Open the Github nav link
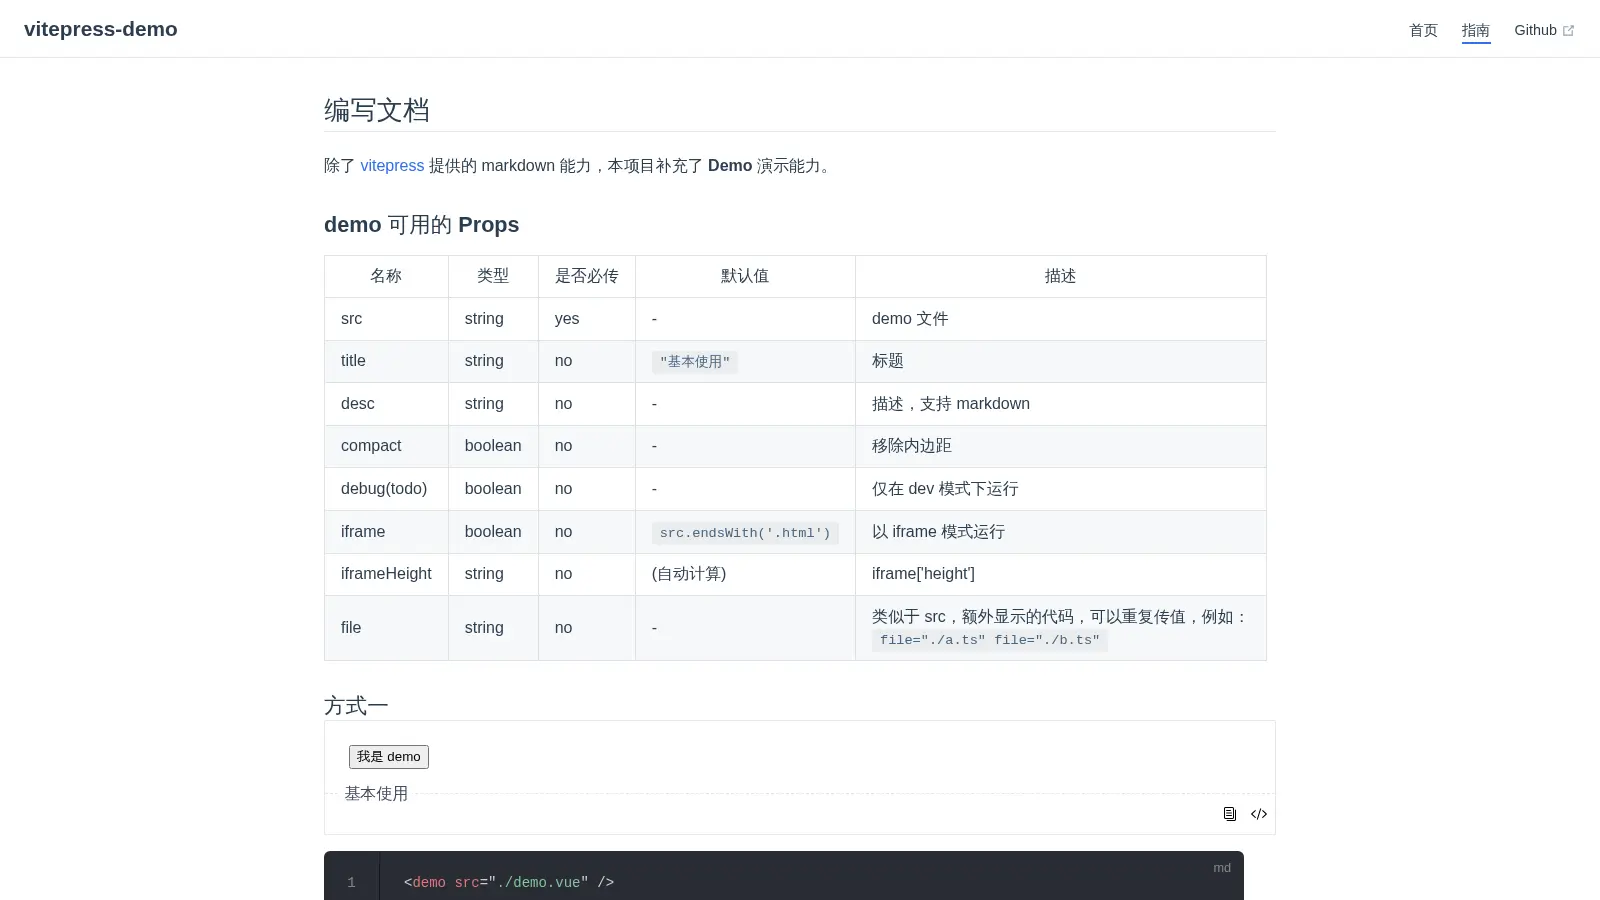 (x=1544, y=30)
